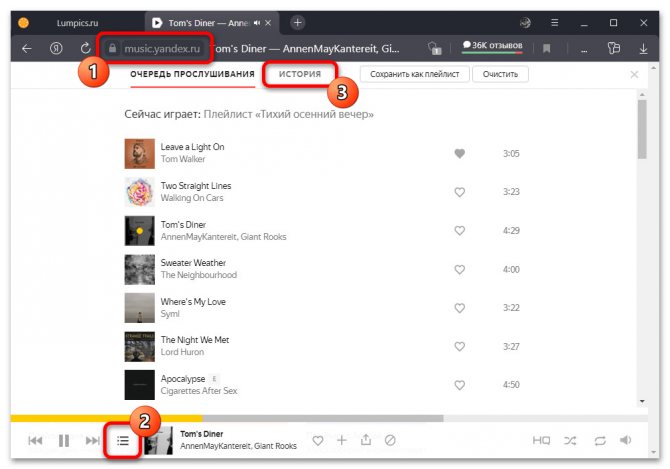Select the Очередь прослушивания tab
Image resolution: width=670 pixels, height=469 pixels.
(192, 74)
